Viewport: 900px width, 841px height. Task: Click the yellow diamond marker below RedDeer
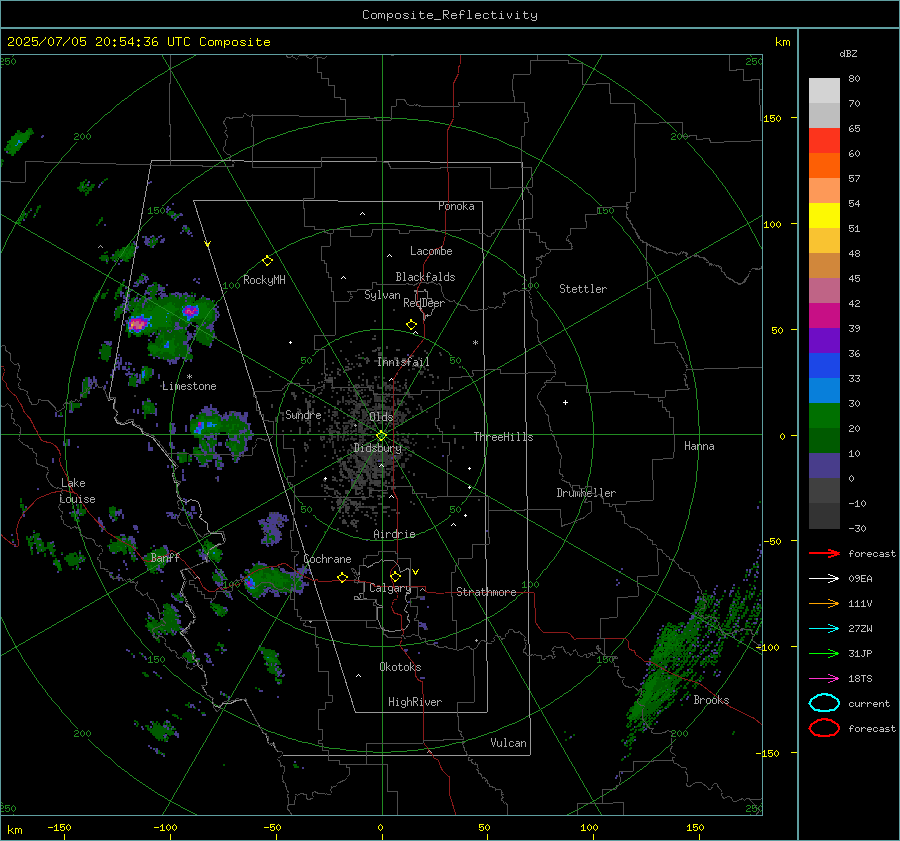pyautogui.click(x=411, y=325)
